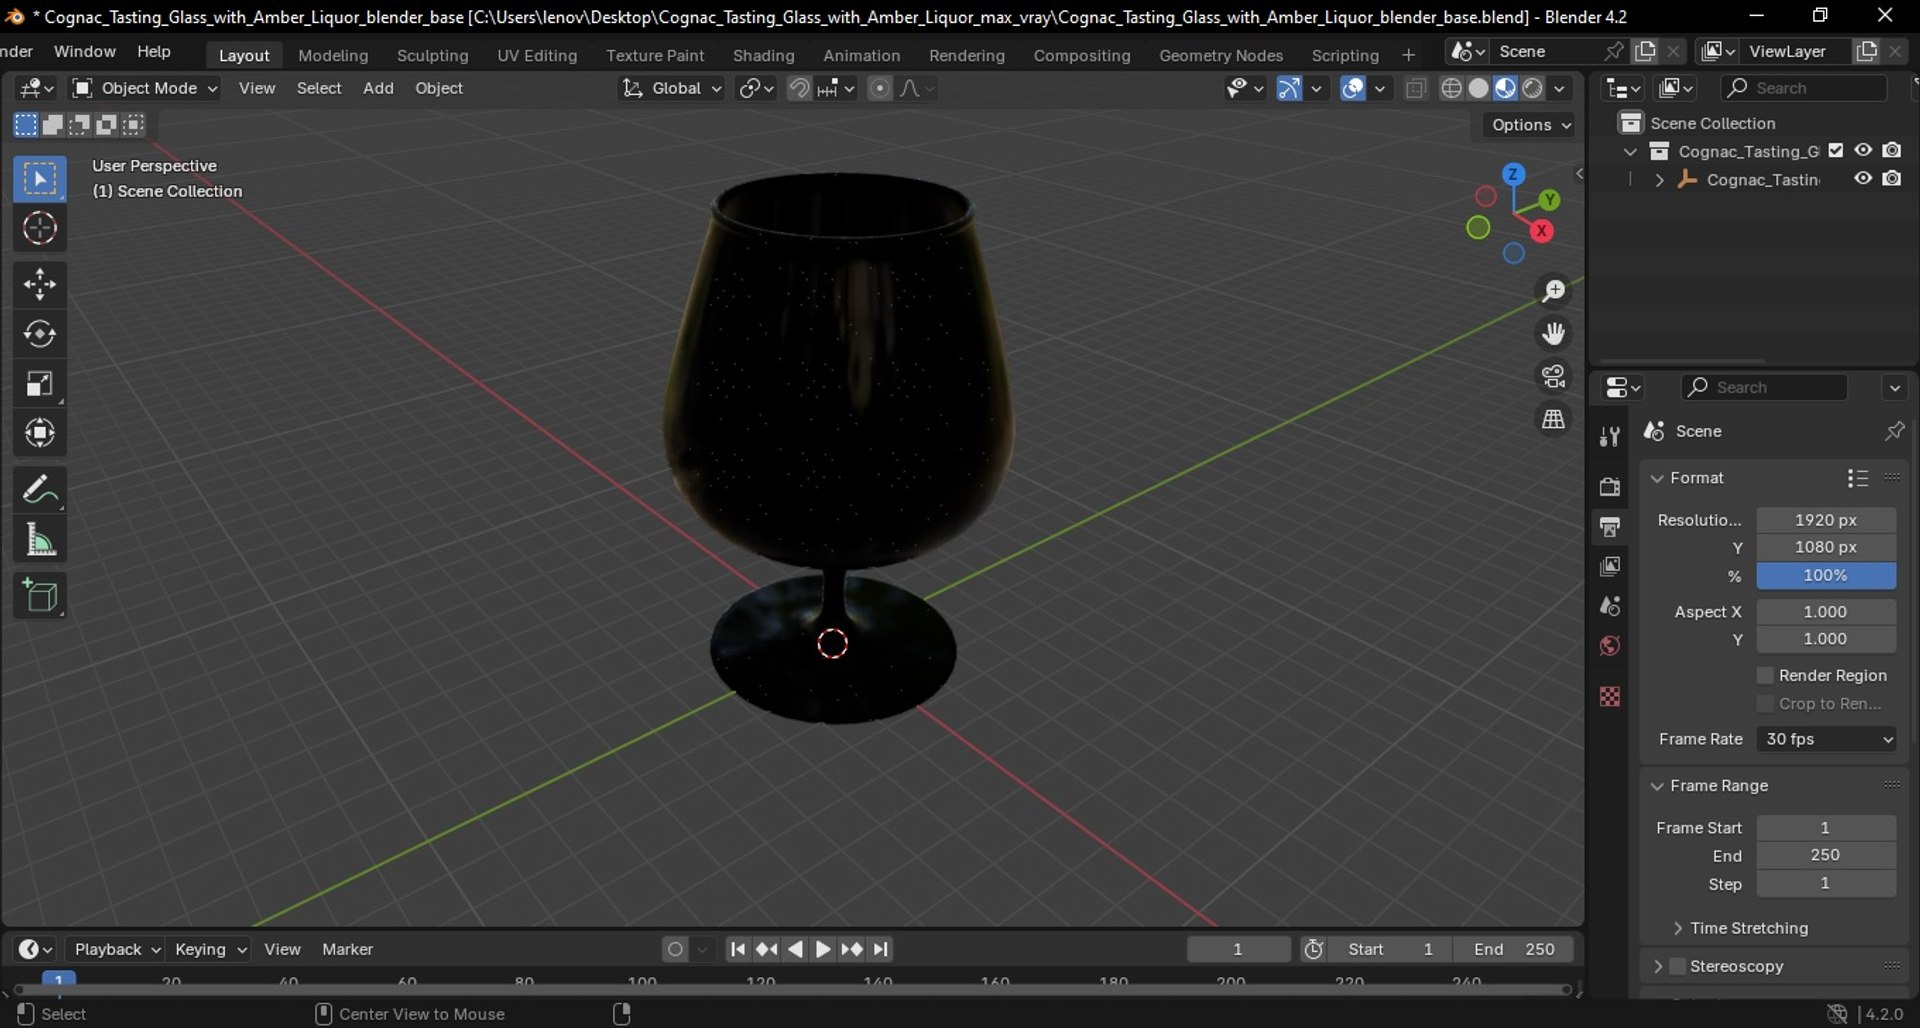The height and width of the screenshot is (1028, 1920).
Task: Enable the Stereoscopy checkbox
Action: [x=1678, y=966]
